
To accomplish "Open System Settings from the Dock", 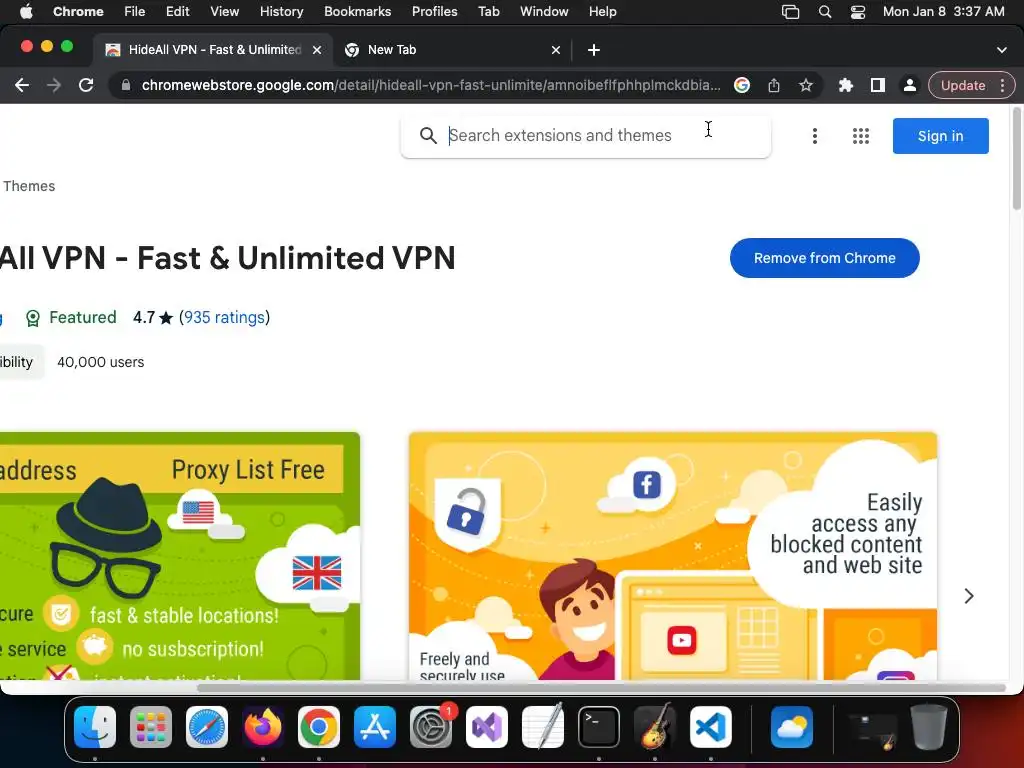I will (x=431, y=727).
